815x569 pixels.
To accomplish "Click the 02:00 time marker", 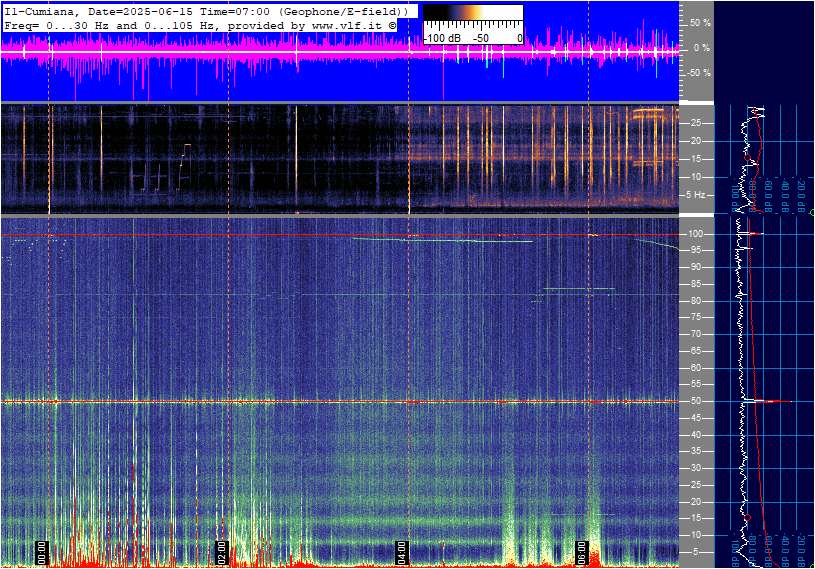I will click(221, 552).
